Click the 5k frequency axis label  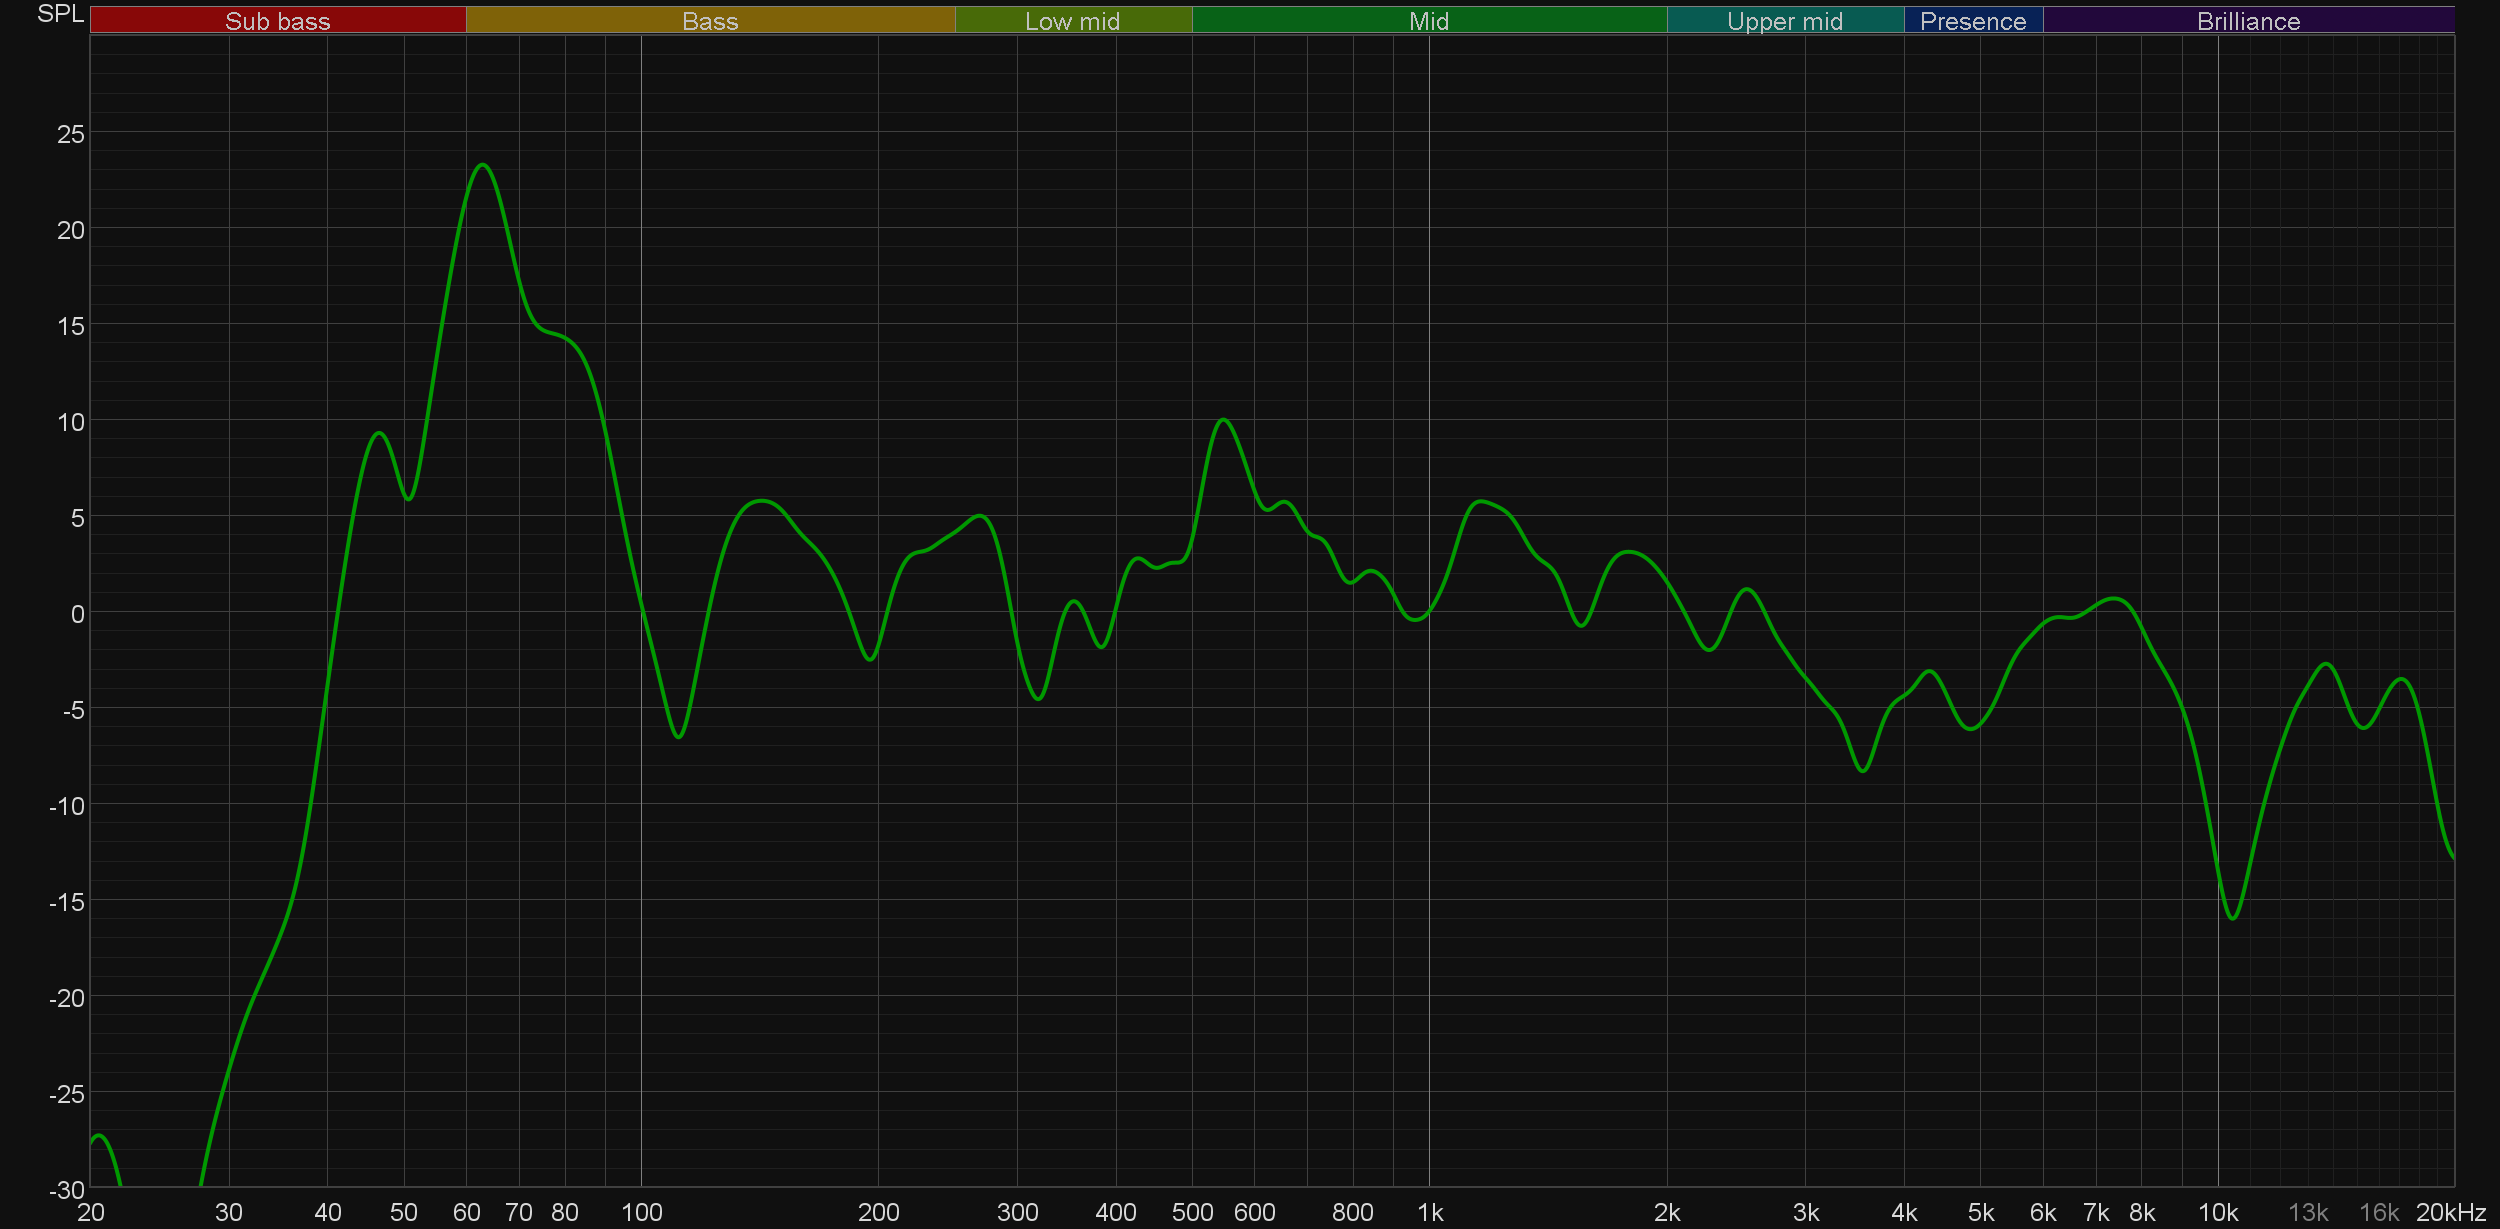click(x=1980, y=1213)
